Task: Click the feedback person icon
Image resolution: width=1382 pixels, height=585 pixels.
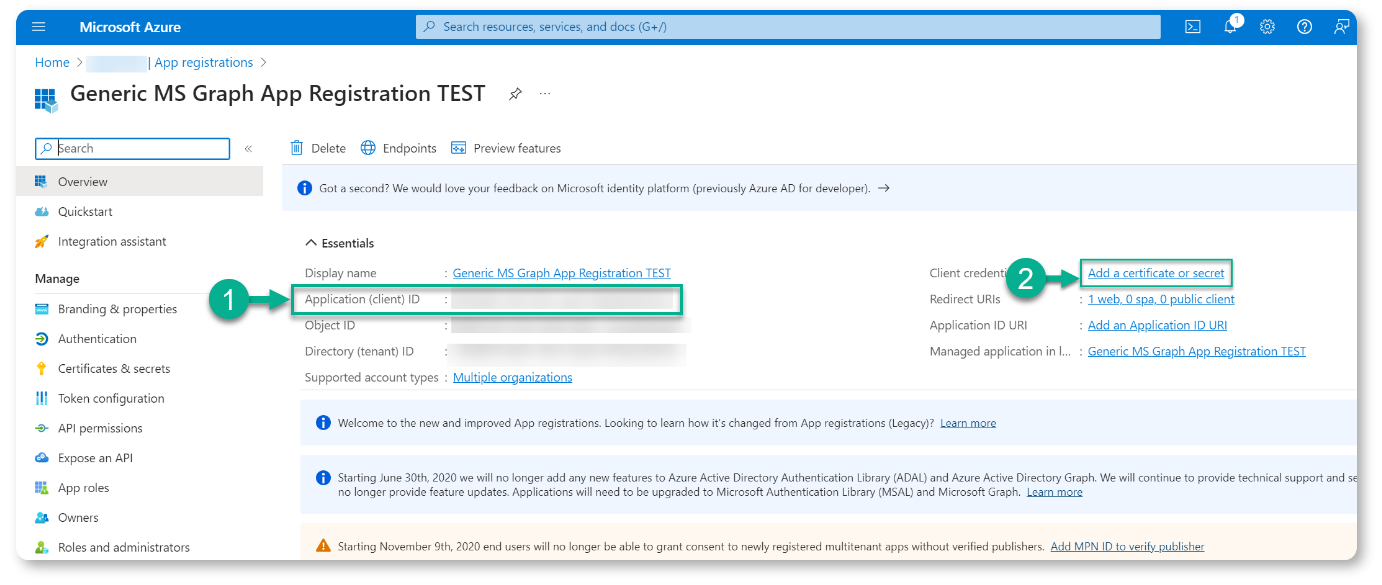Action: (x=1341, y=27)
